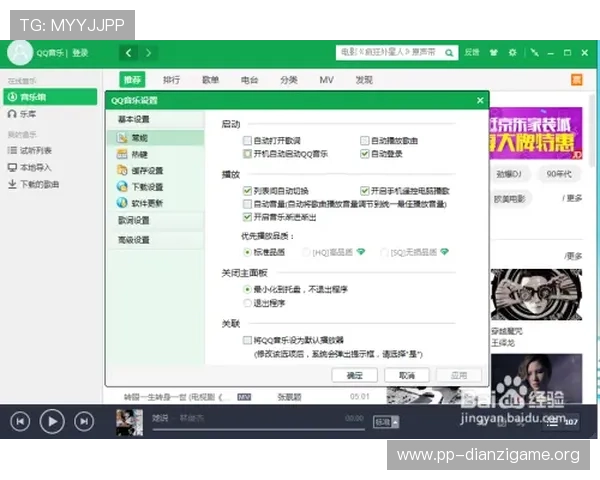Click the playback progress bar
Viewport: 600px width, 480px height.
click(x=258, y=430)
